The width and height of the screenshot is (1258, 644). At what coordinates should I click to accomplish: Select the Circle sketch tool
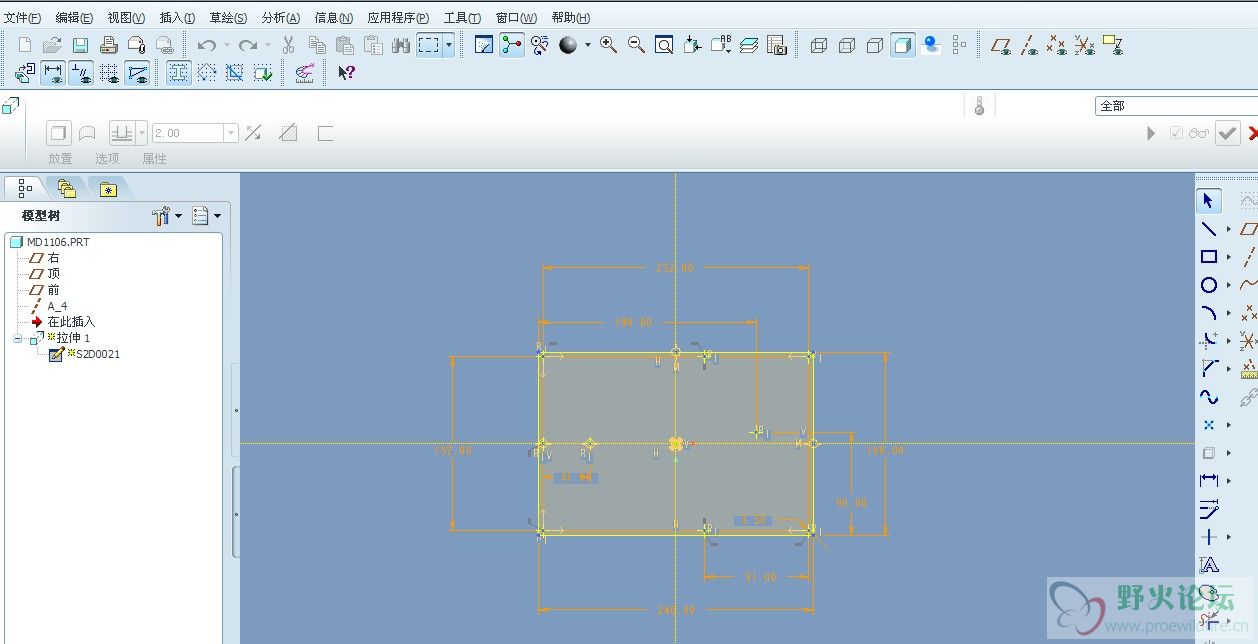point(1209,285)
